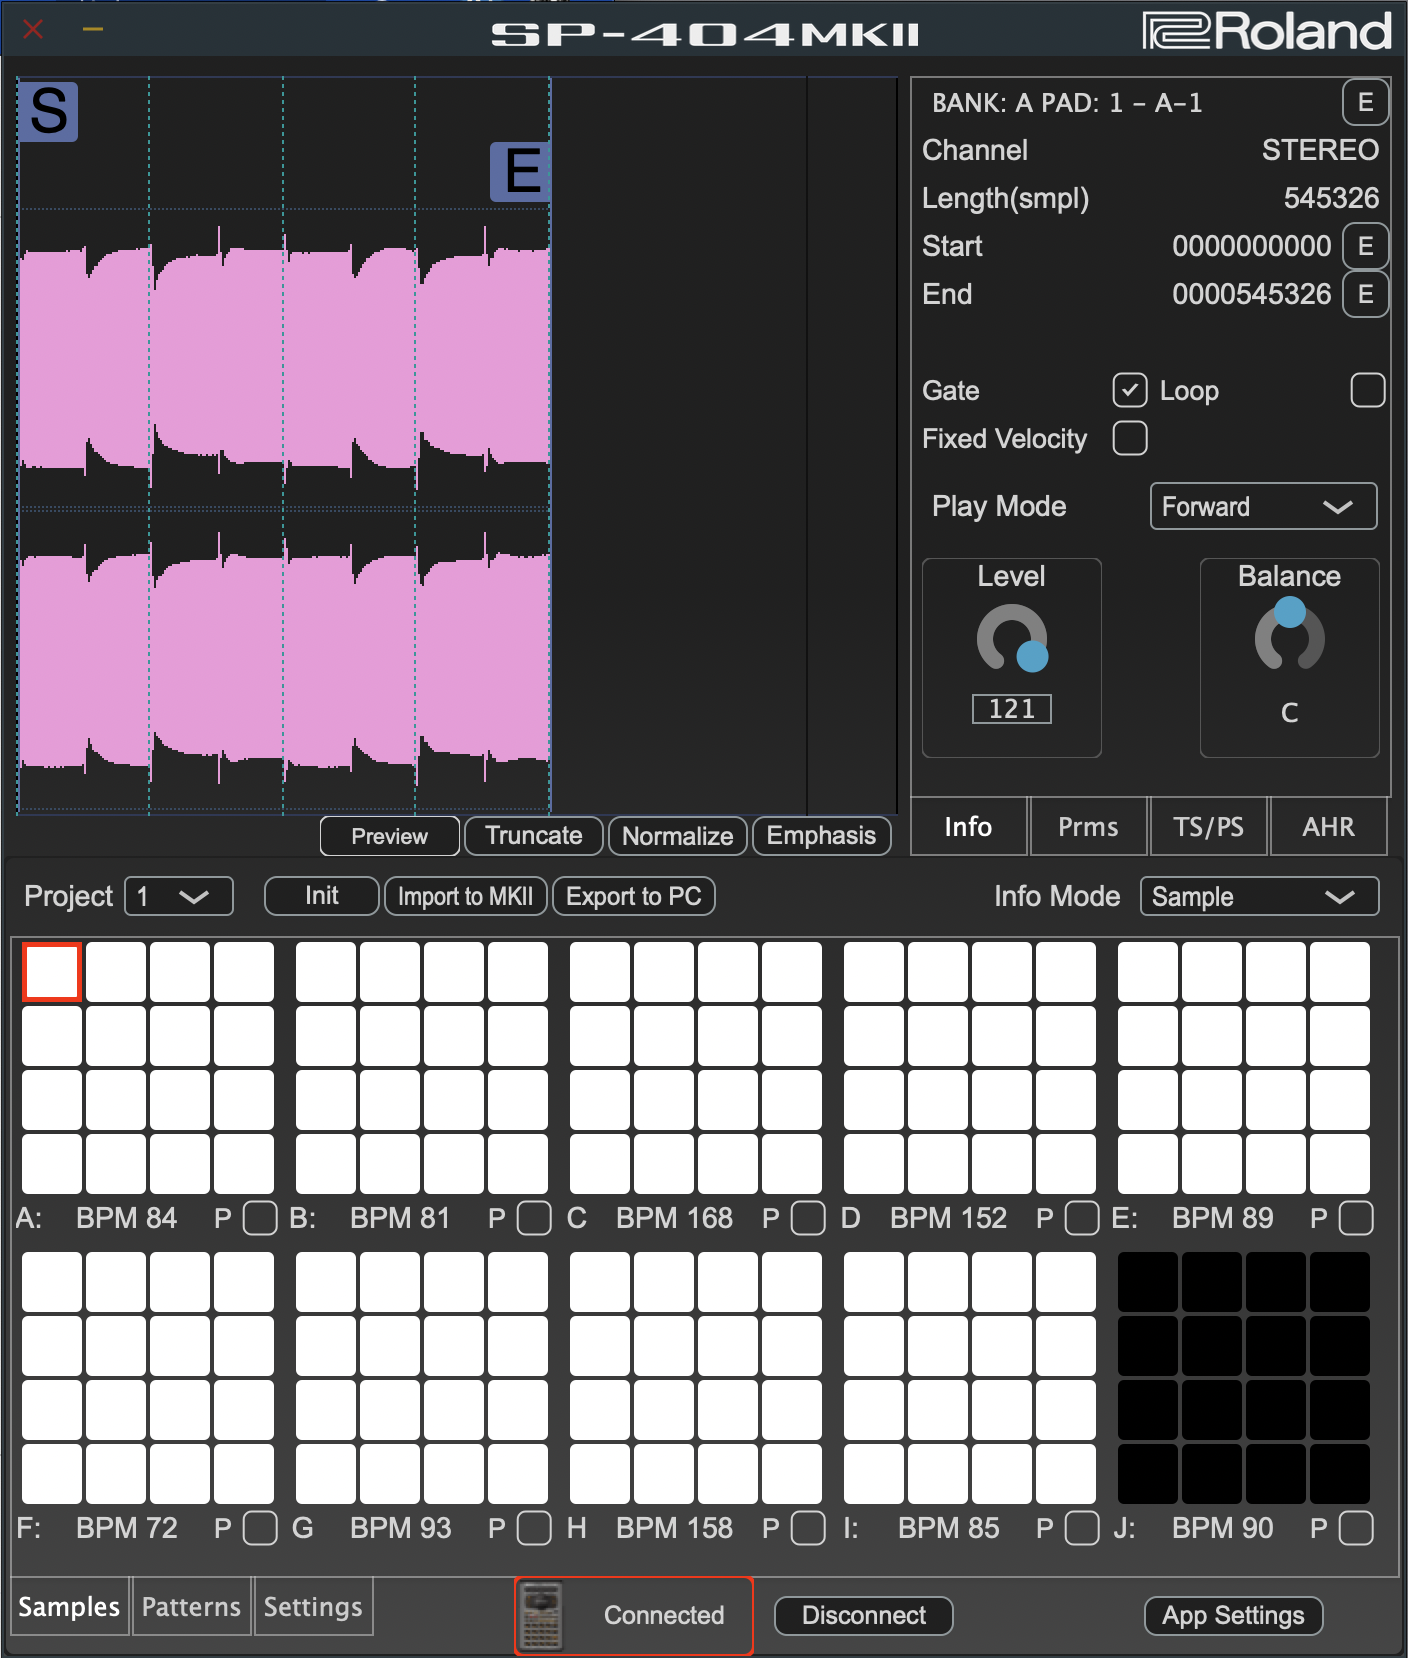Open the Project number dropdown
1408x1658 pixels.
click(x=178, y=896)
